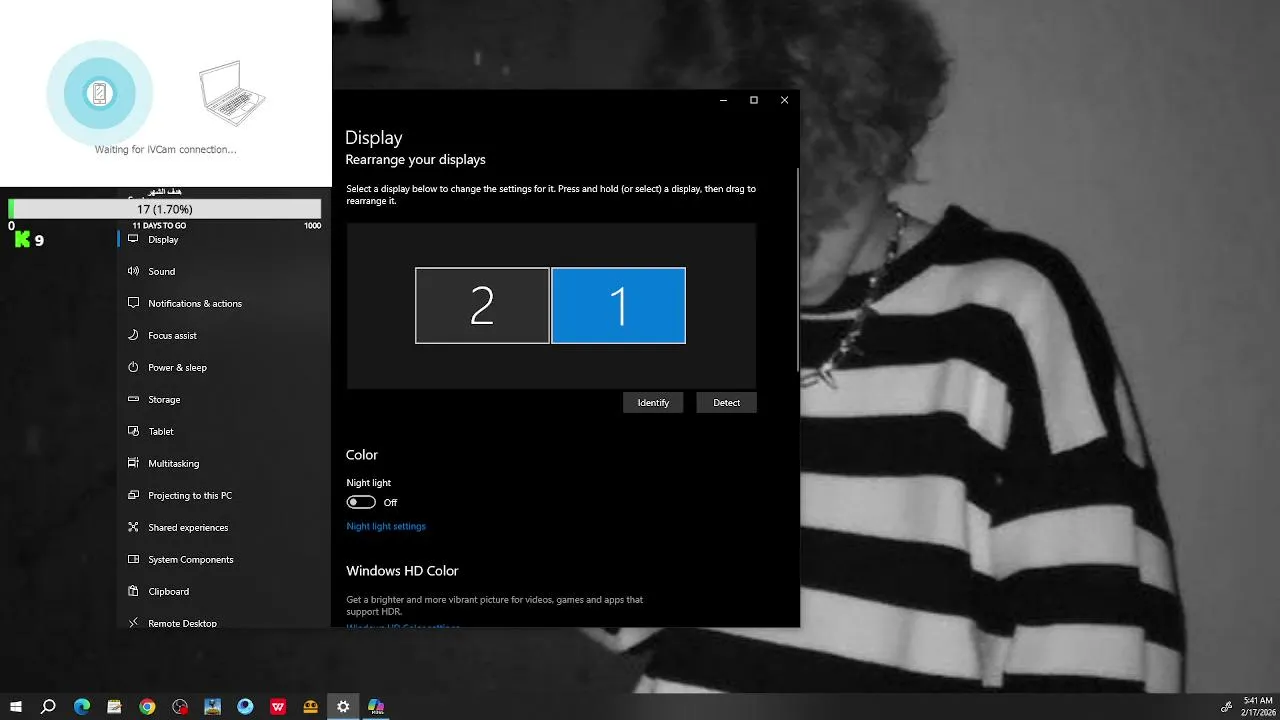The image size is (1280, 720).
Task: Launch Microsoft Edge from taskbar
Action: (x=81, y=706)
